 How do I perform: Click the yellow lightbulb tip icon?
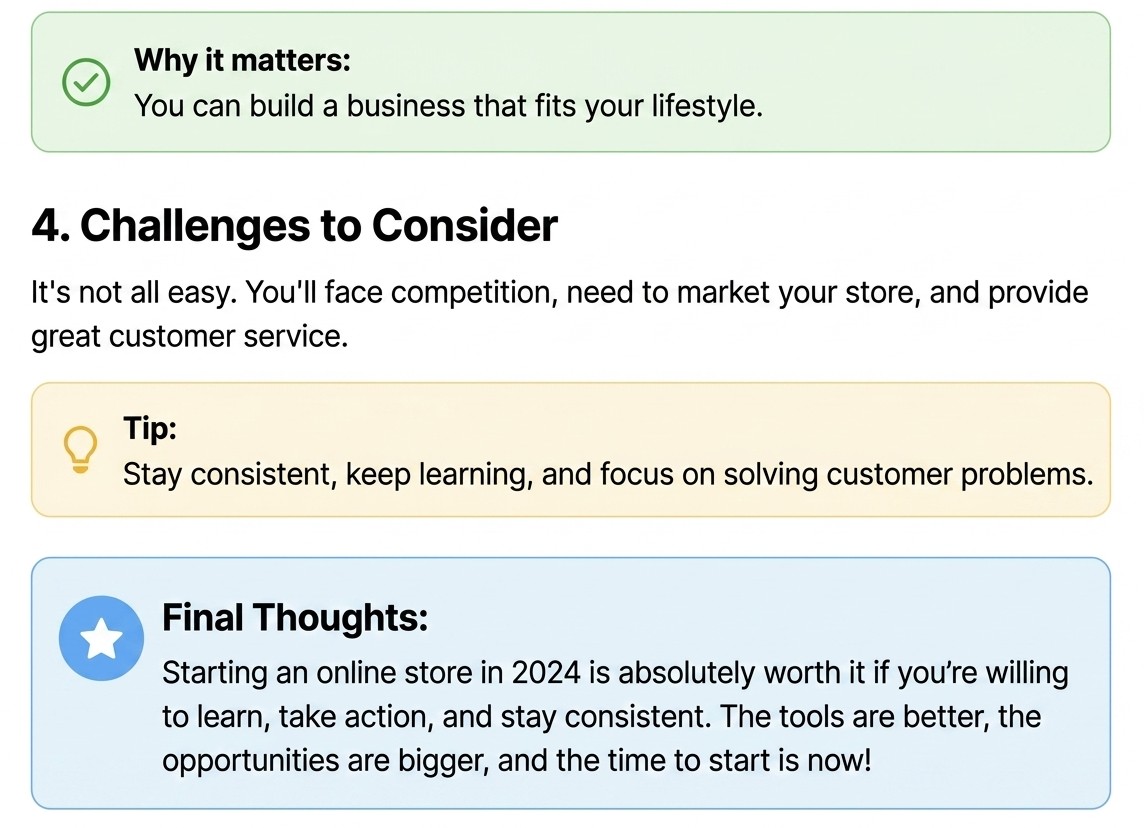coord(80,449)
